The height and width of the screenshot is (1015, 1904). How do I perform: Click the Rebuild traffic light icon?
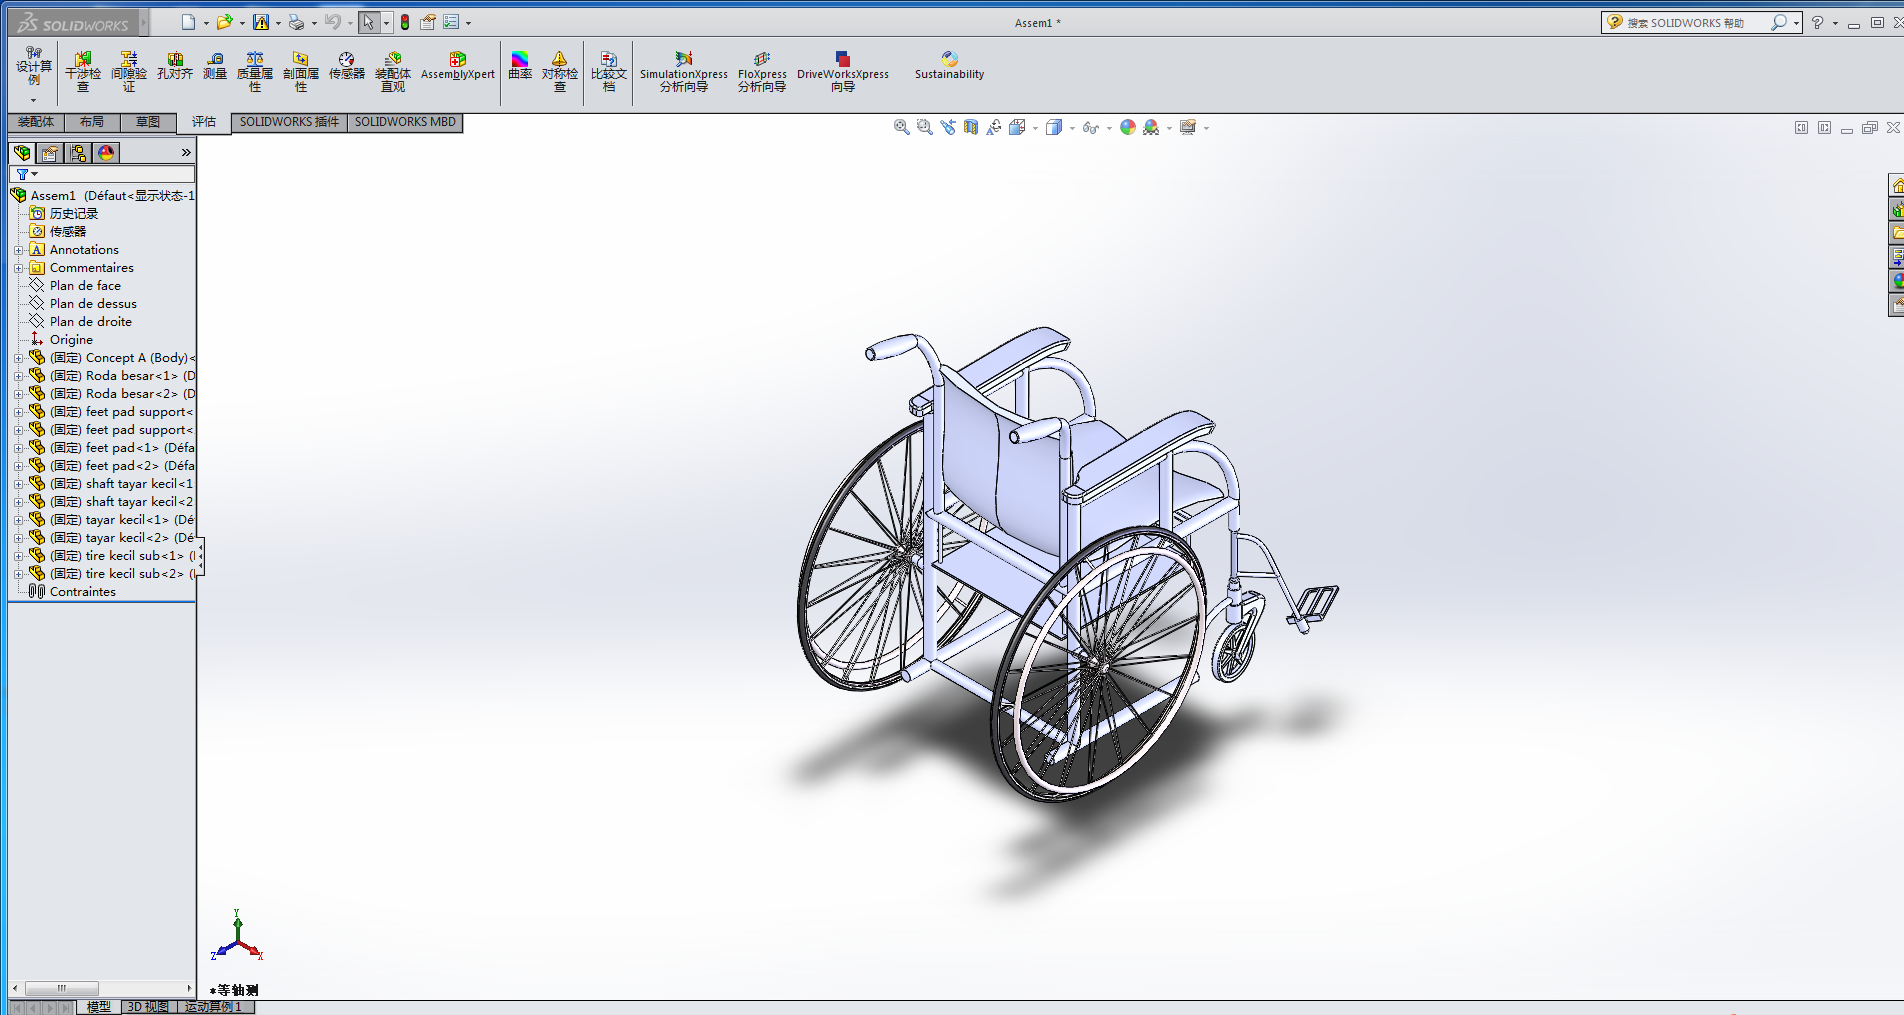tap(405, 22)
